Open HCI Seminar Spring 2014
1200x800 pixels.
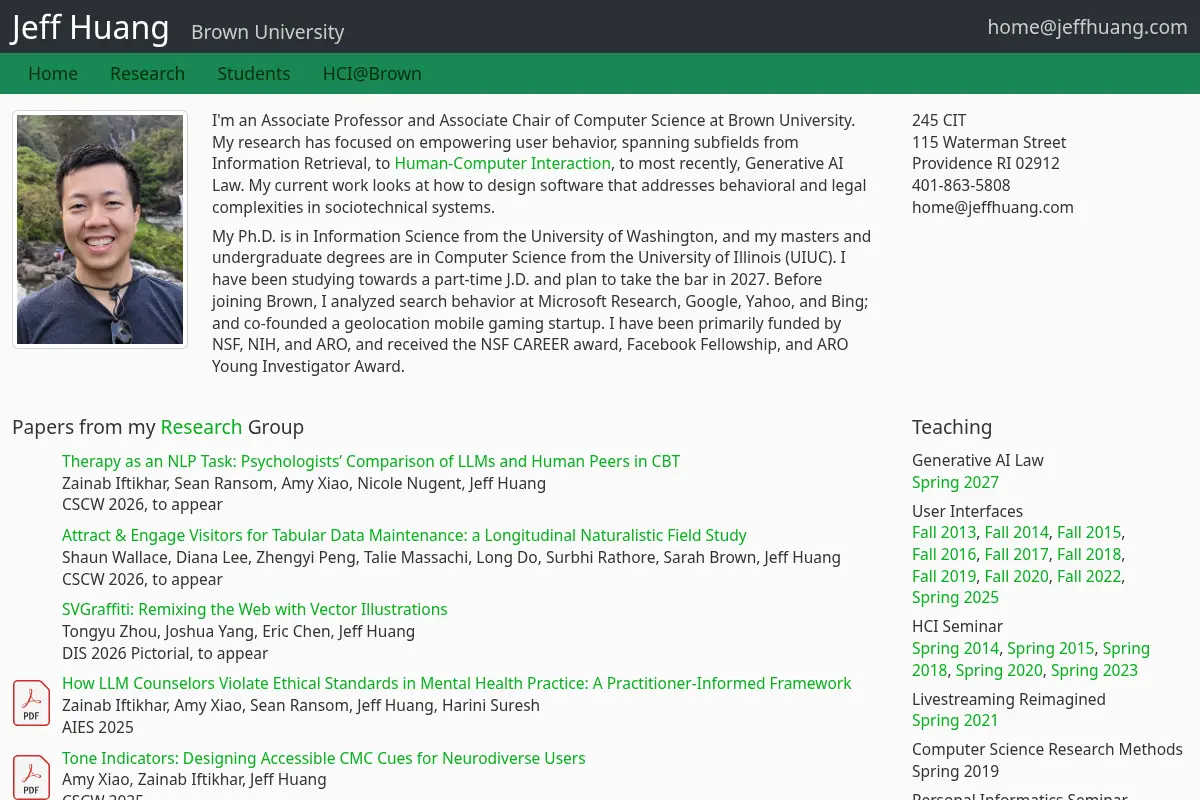[x=955, y=648]
